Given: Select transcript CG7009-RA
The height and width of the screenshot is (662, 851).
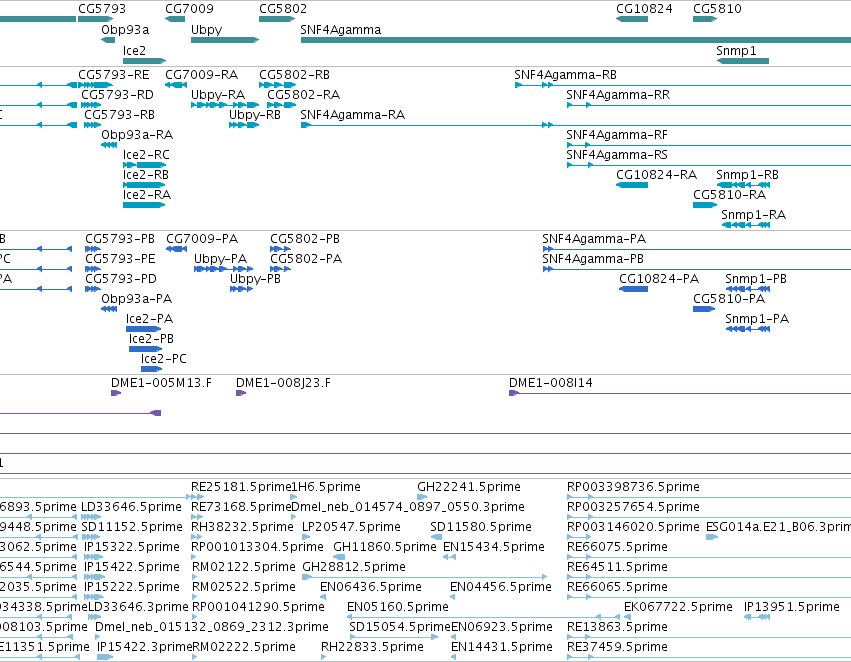Looking at the screenshot, I should point(201,74).
